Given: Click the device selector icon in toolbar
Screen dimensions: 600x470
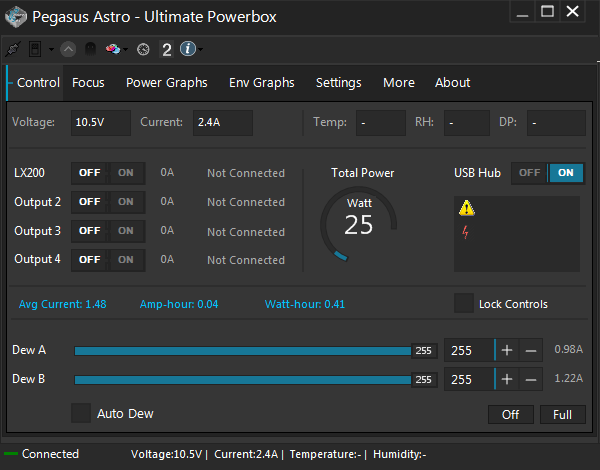Looking at the screenshot, I should pyautogui.click(x=35, y=49).
